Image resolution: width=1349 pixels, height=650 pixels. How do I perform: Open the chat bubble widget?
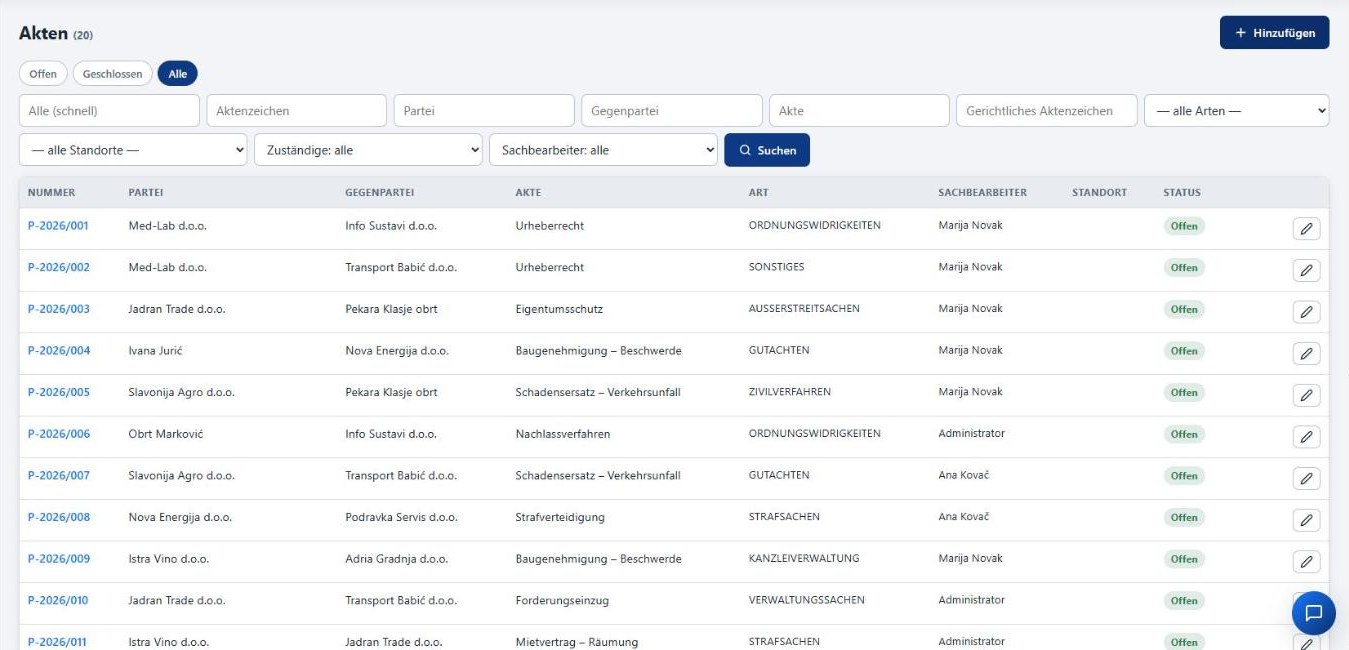pos(1314,613)
